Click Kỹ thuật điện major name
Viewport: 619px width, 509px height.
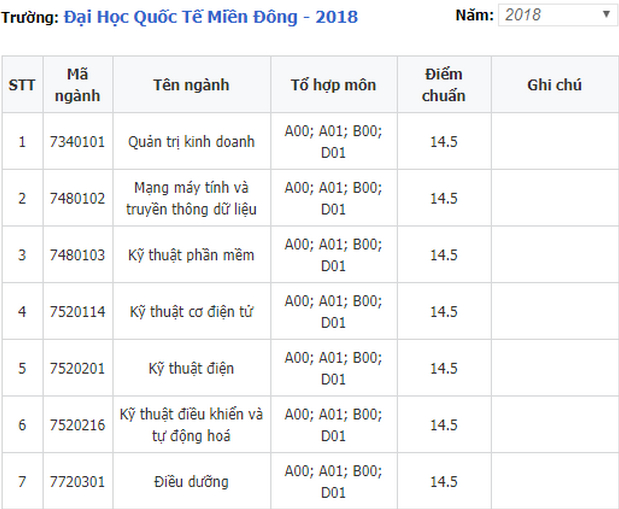coord(191,368)
